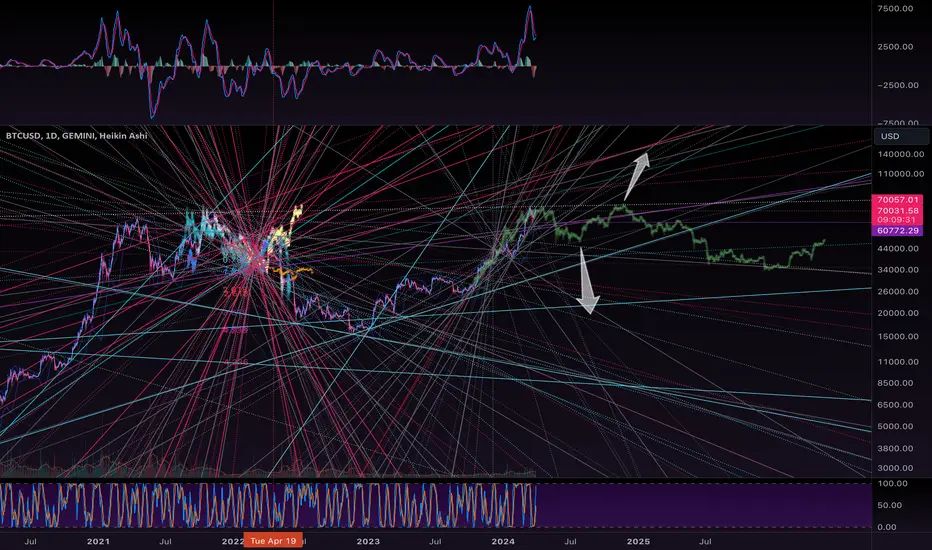Click the 26000.00 price axis value

(900, 292)
